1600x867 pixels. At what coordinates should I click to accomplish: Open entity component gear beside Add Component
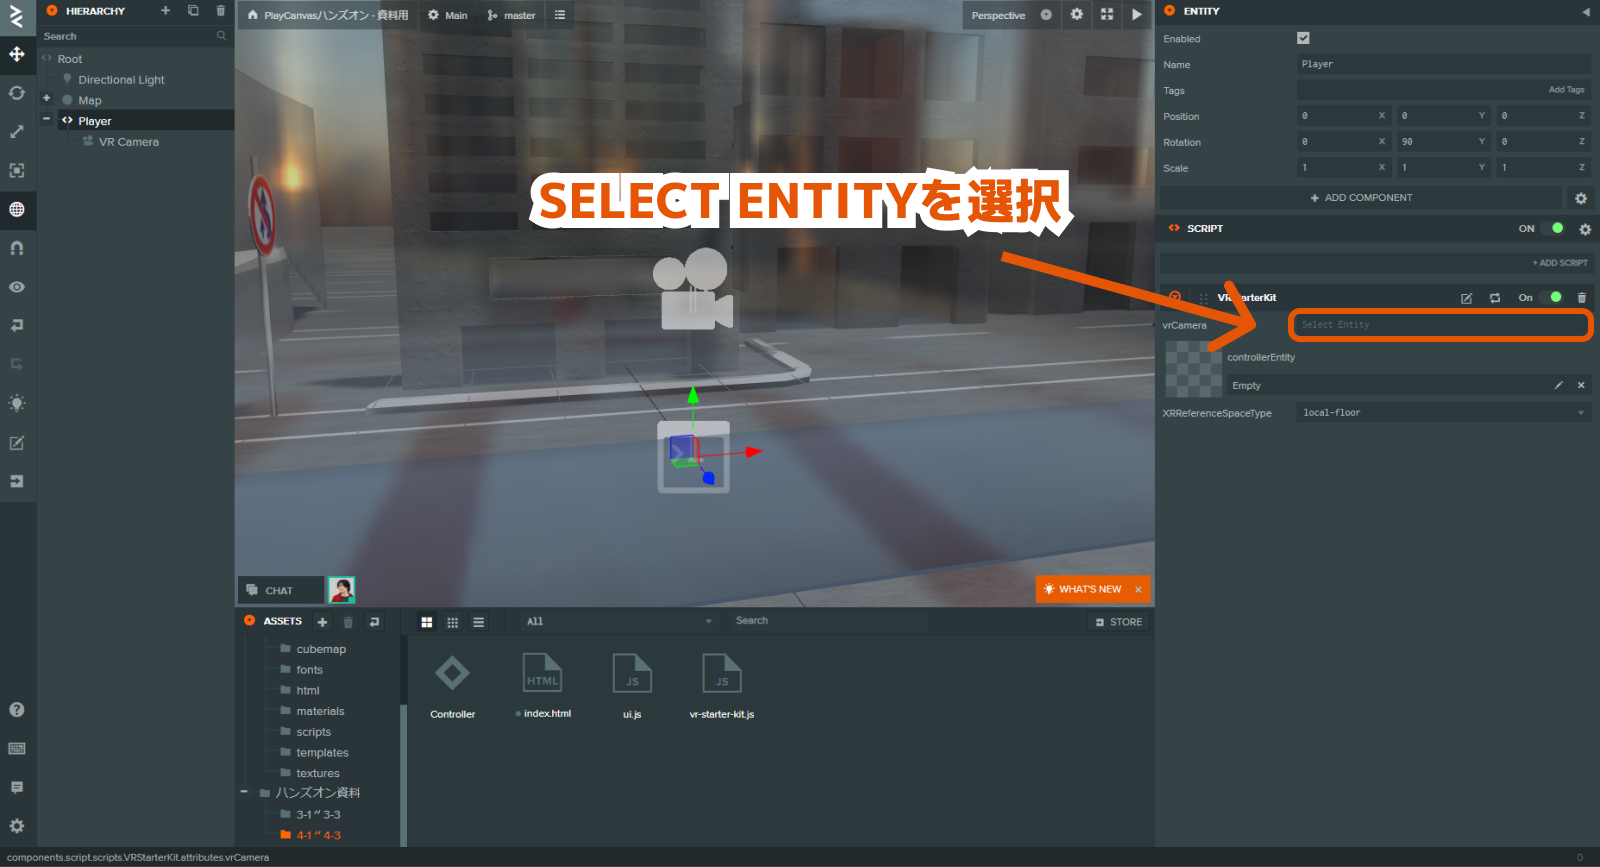coord(1581,198)
